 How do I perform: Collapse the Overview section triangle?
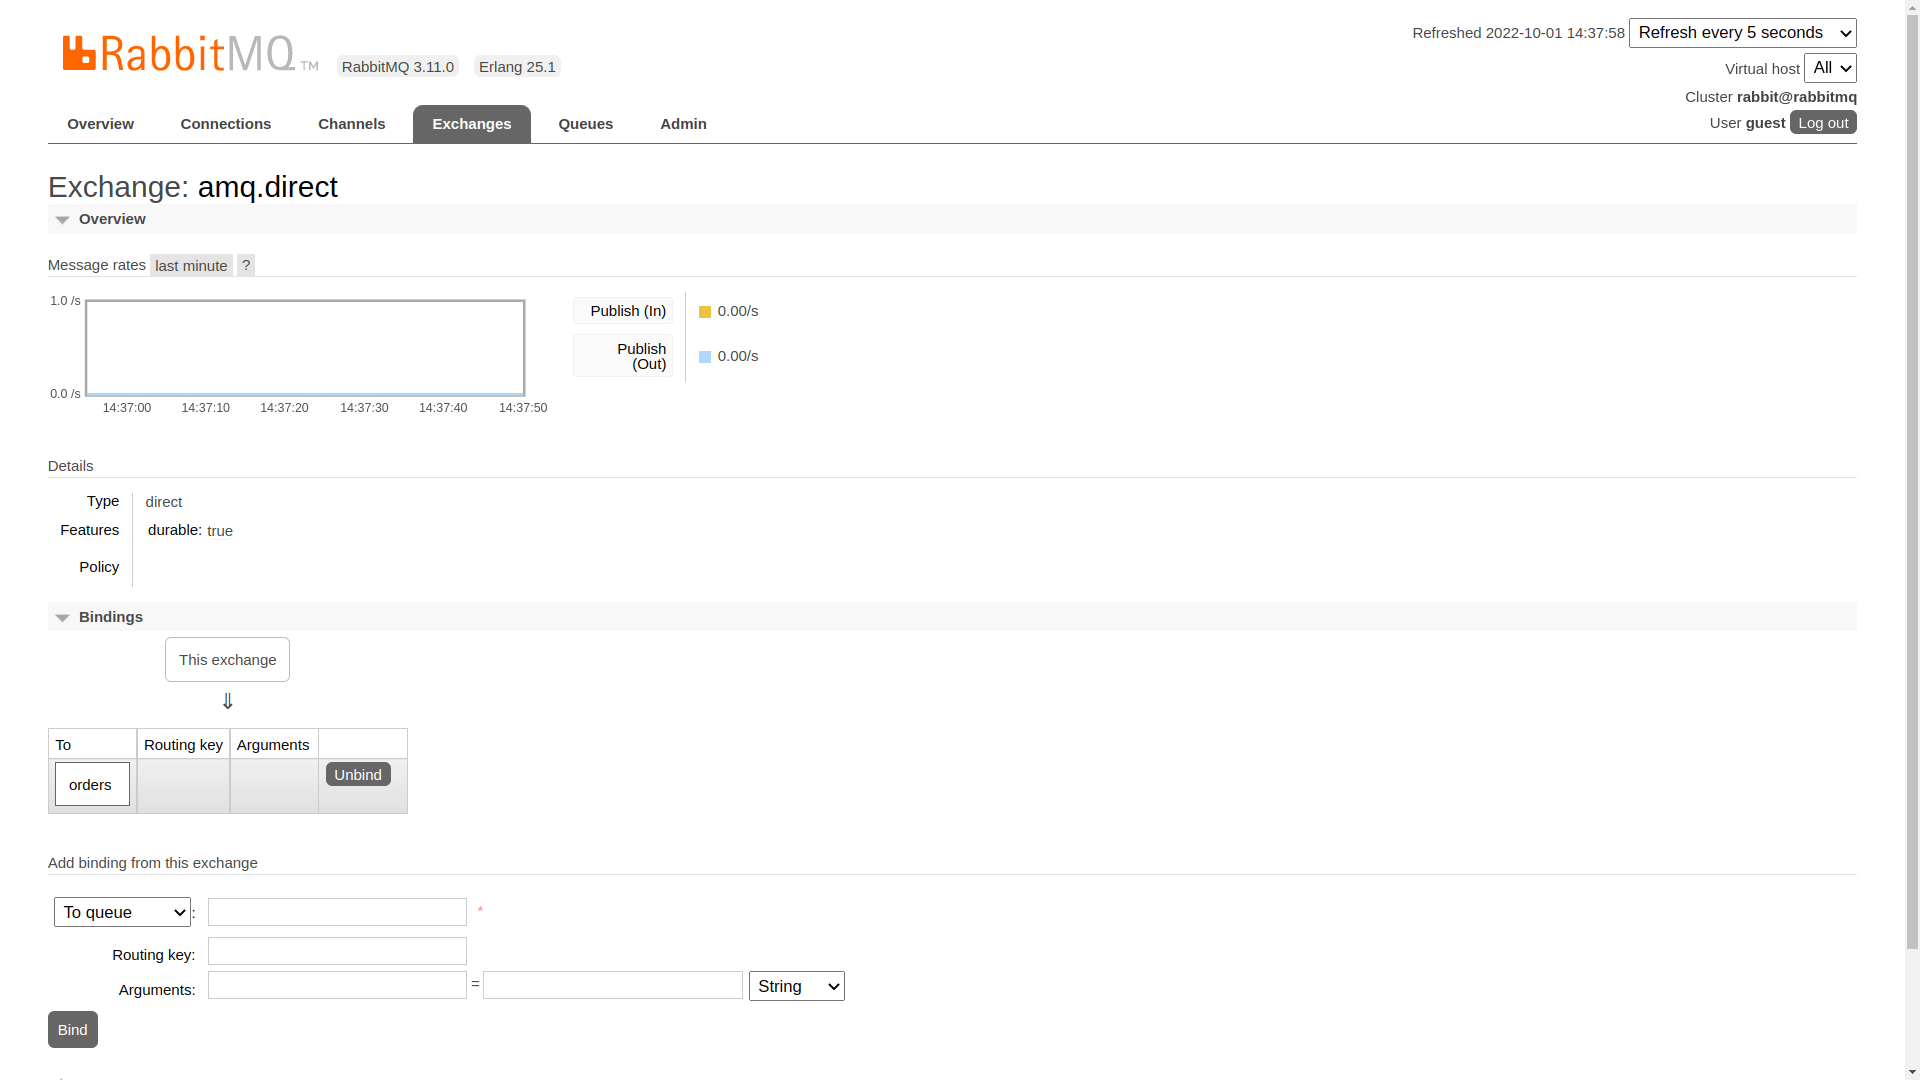(62, 220)
